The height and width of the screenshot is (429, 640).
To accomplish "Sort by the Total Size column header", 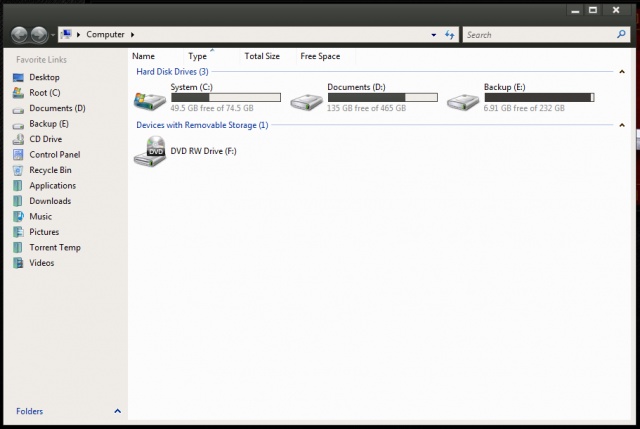I will (x=262, y=56).
